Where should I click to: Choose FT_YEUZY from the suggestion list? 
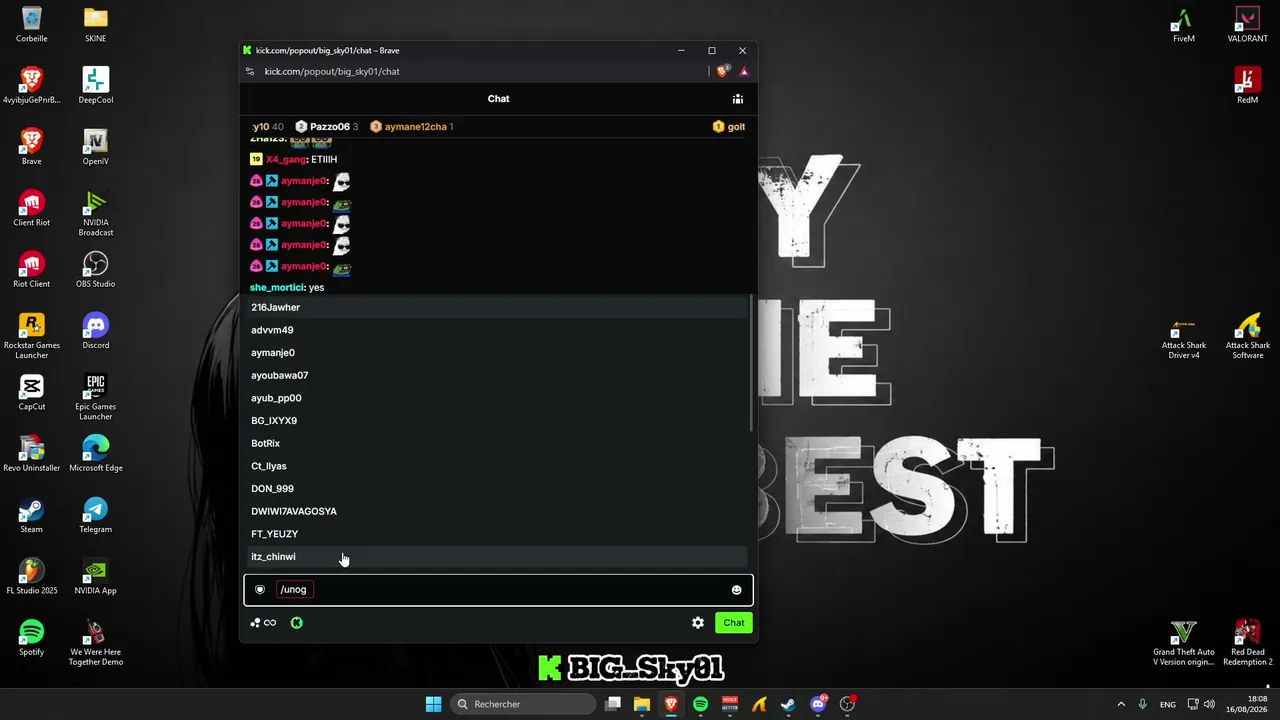[498, 534]
